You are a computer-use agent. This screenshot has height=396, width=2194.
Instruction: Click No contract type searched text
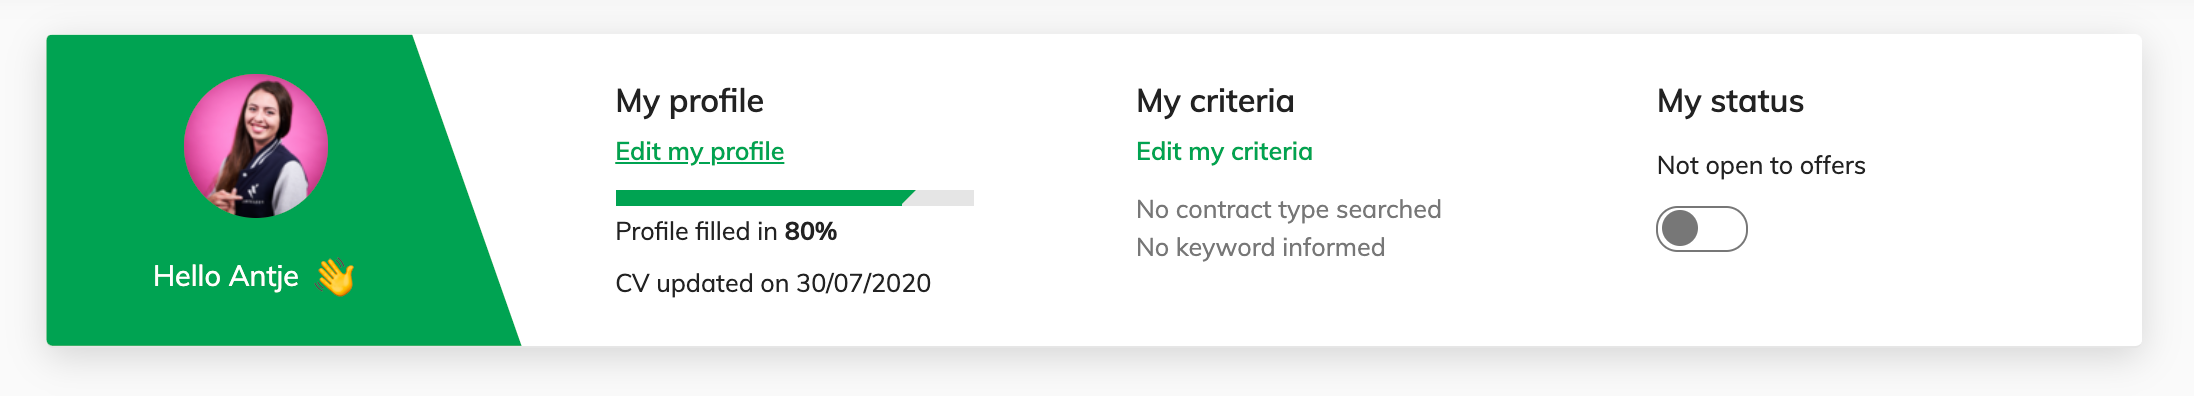(x=1288, y=209)
